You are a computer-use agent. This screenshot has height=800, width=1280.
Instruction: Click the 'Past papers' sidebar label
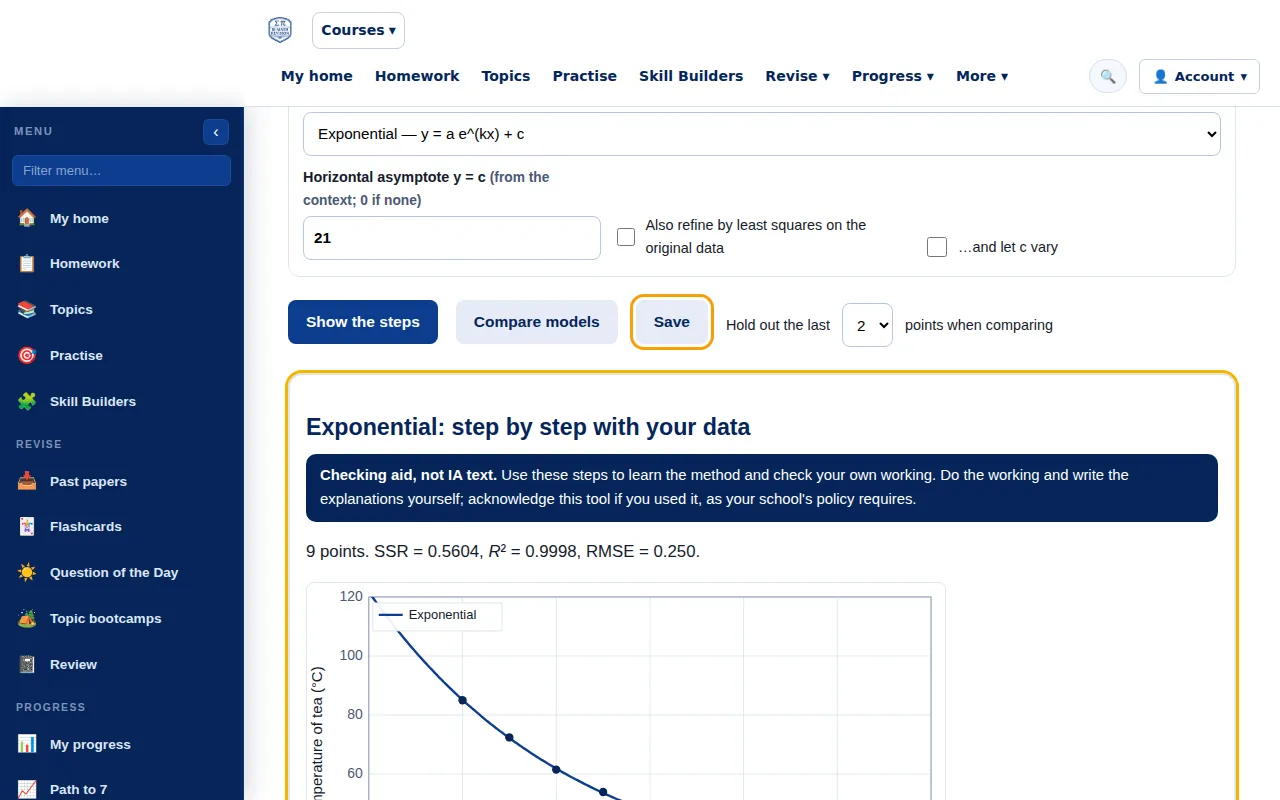pos(88,481)
